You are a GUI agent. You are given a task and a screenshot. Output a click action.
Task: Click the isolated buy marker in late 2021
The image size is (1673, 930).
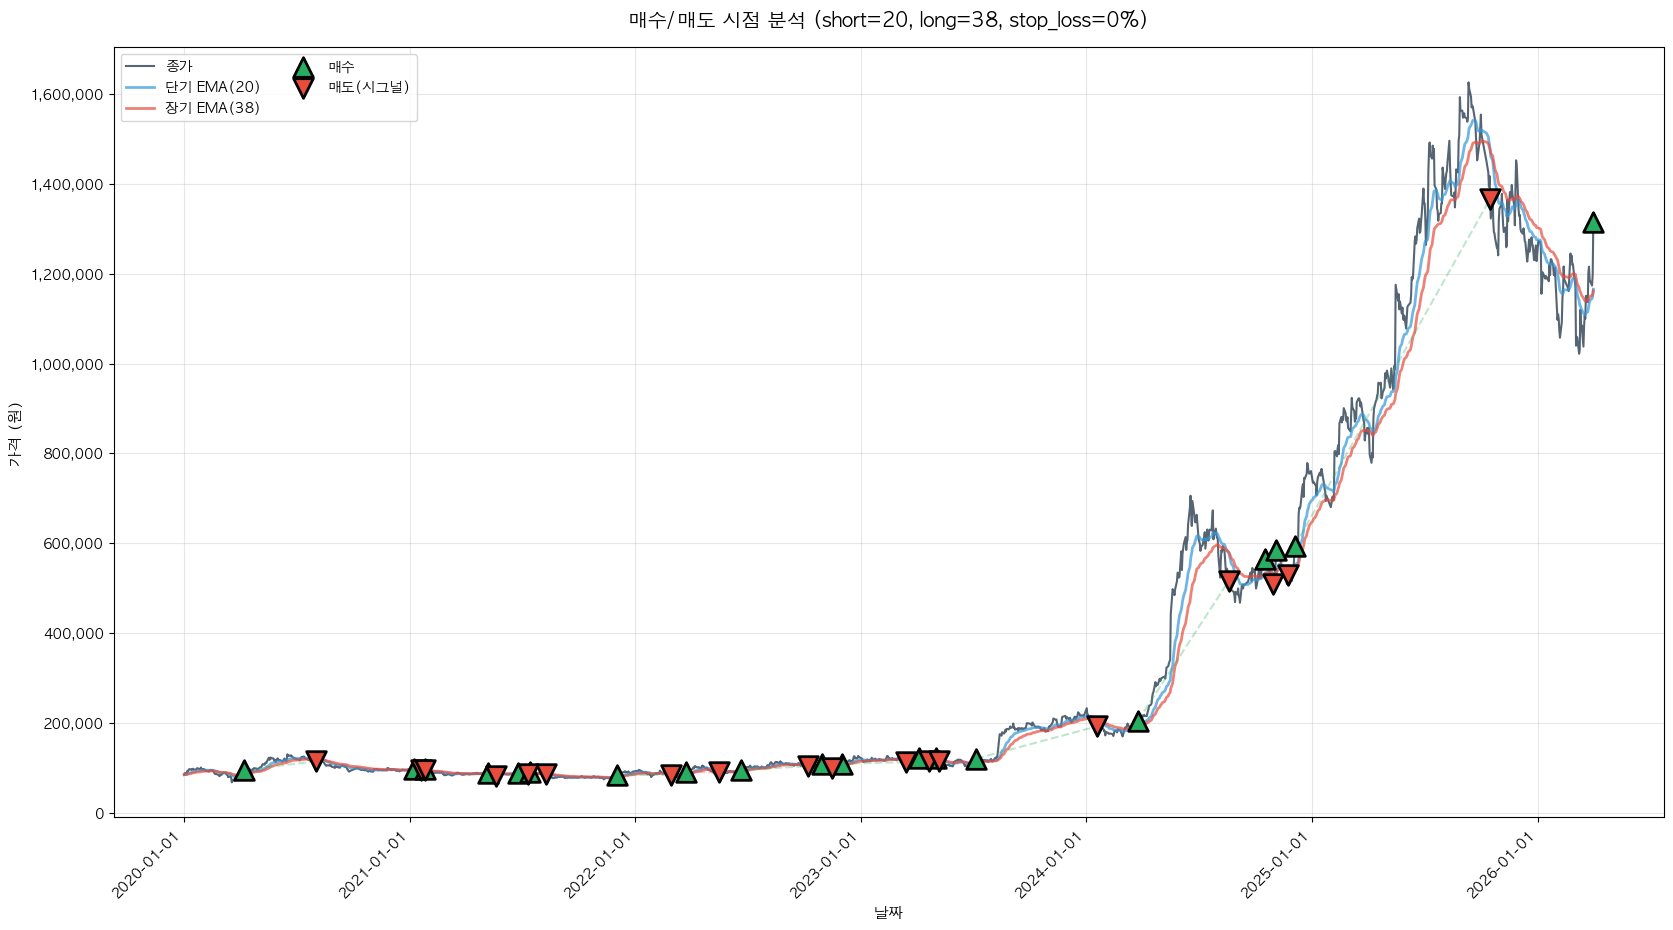point(617,775)
